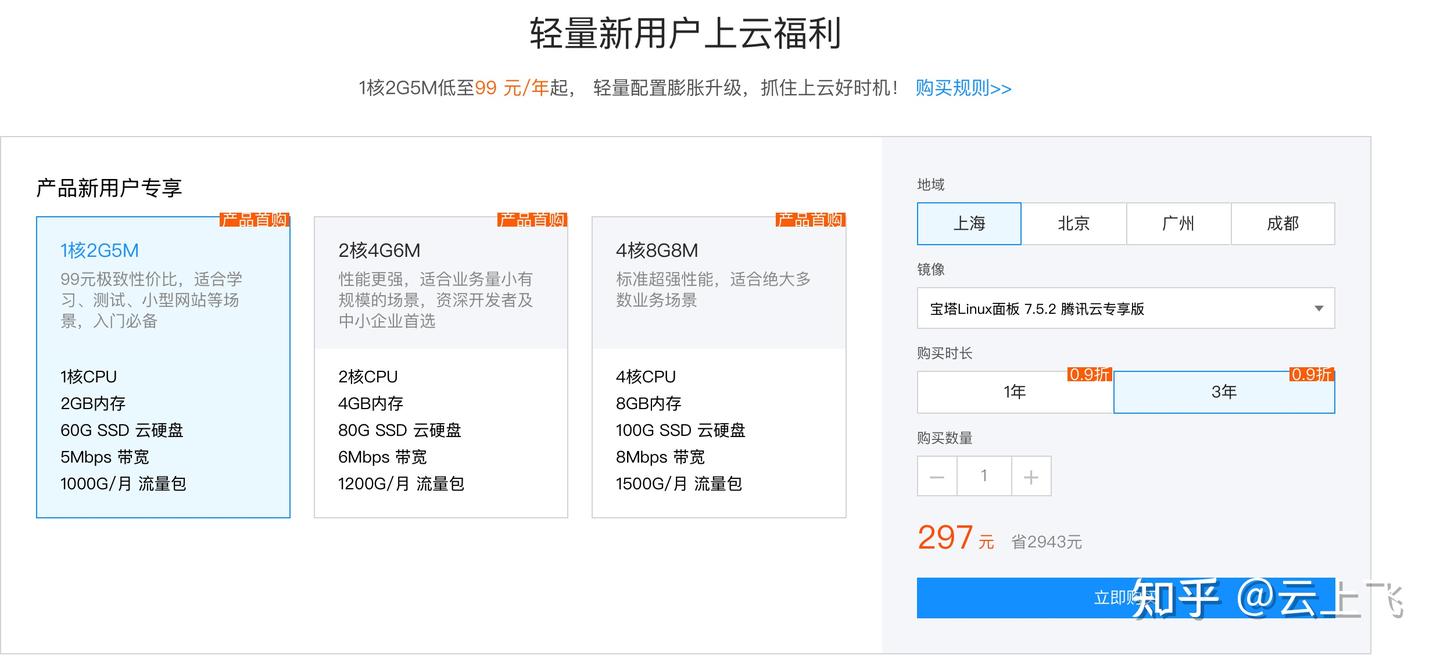This screenshot has width=1440, height=659.
Task: Click the 立即购买 button
Action: (1125, 597)
